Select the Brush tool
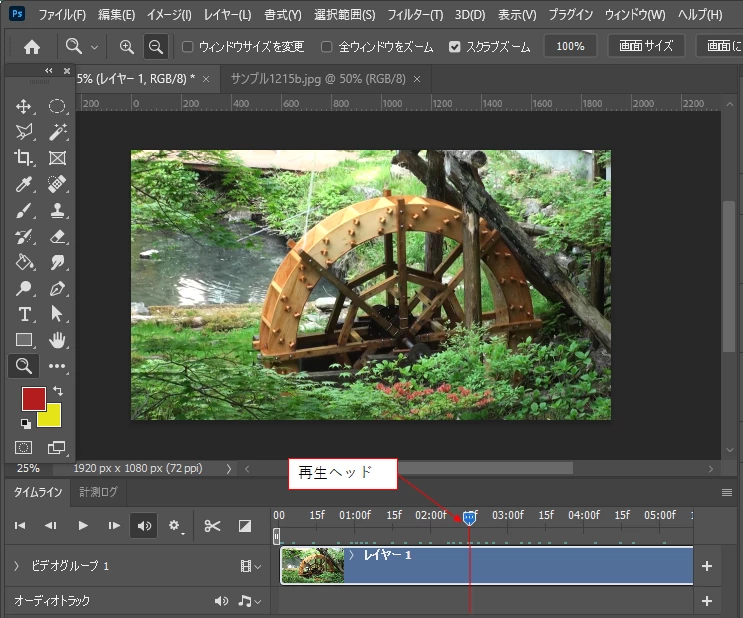 pos(24,210)
